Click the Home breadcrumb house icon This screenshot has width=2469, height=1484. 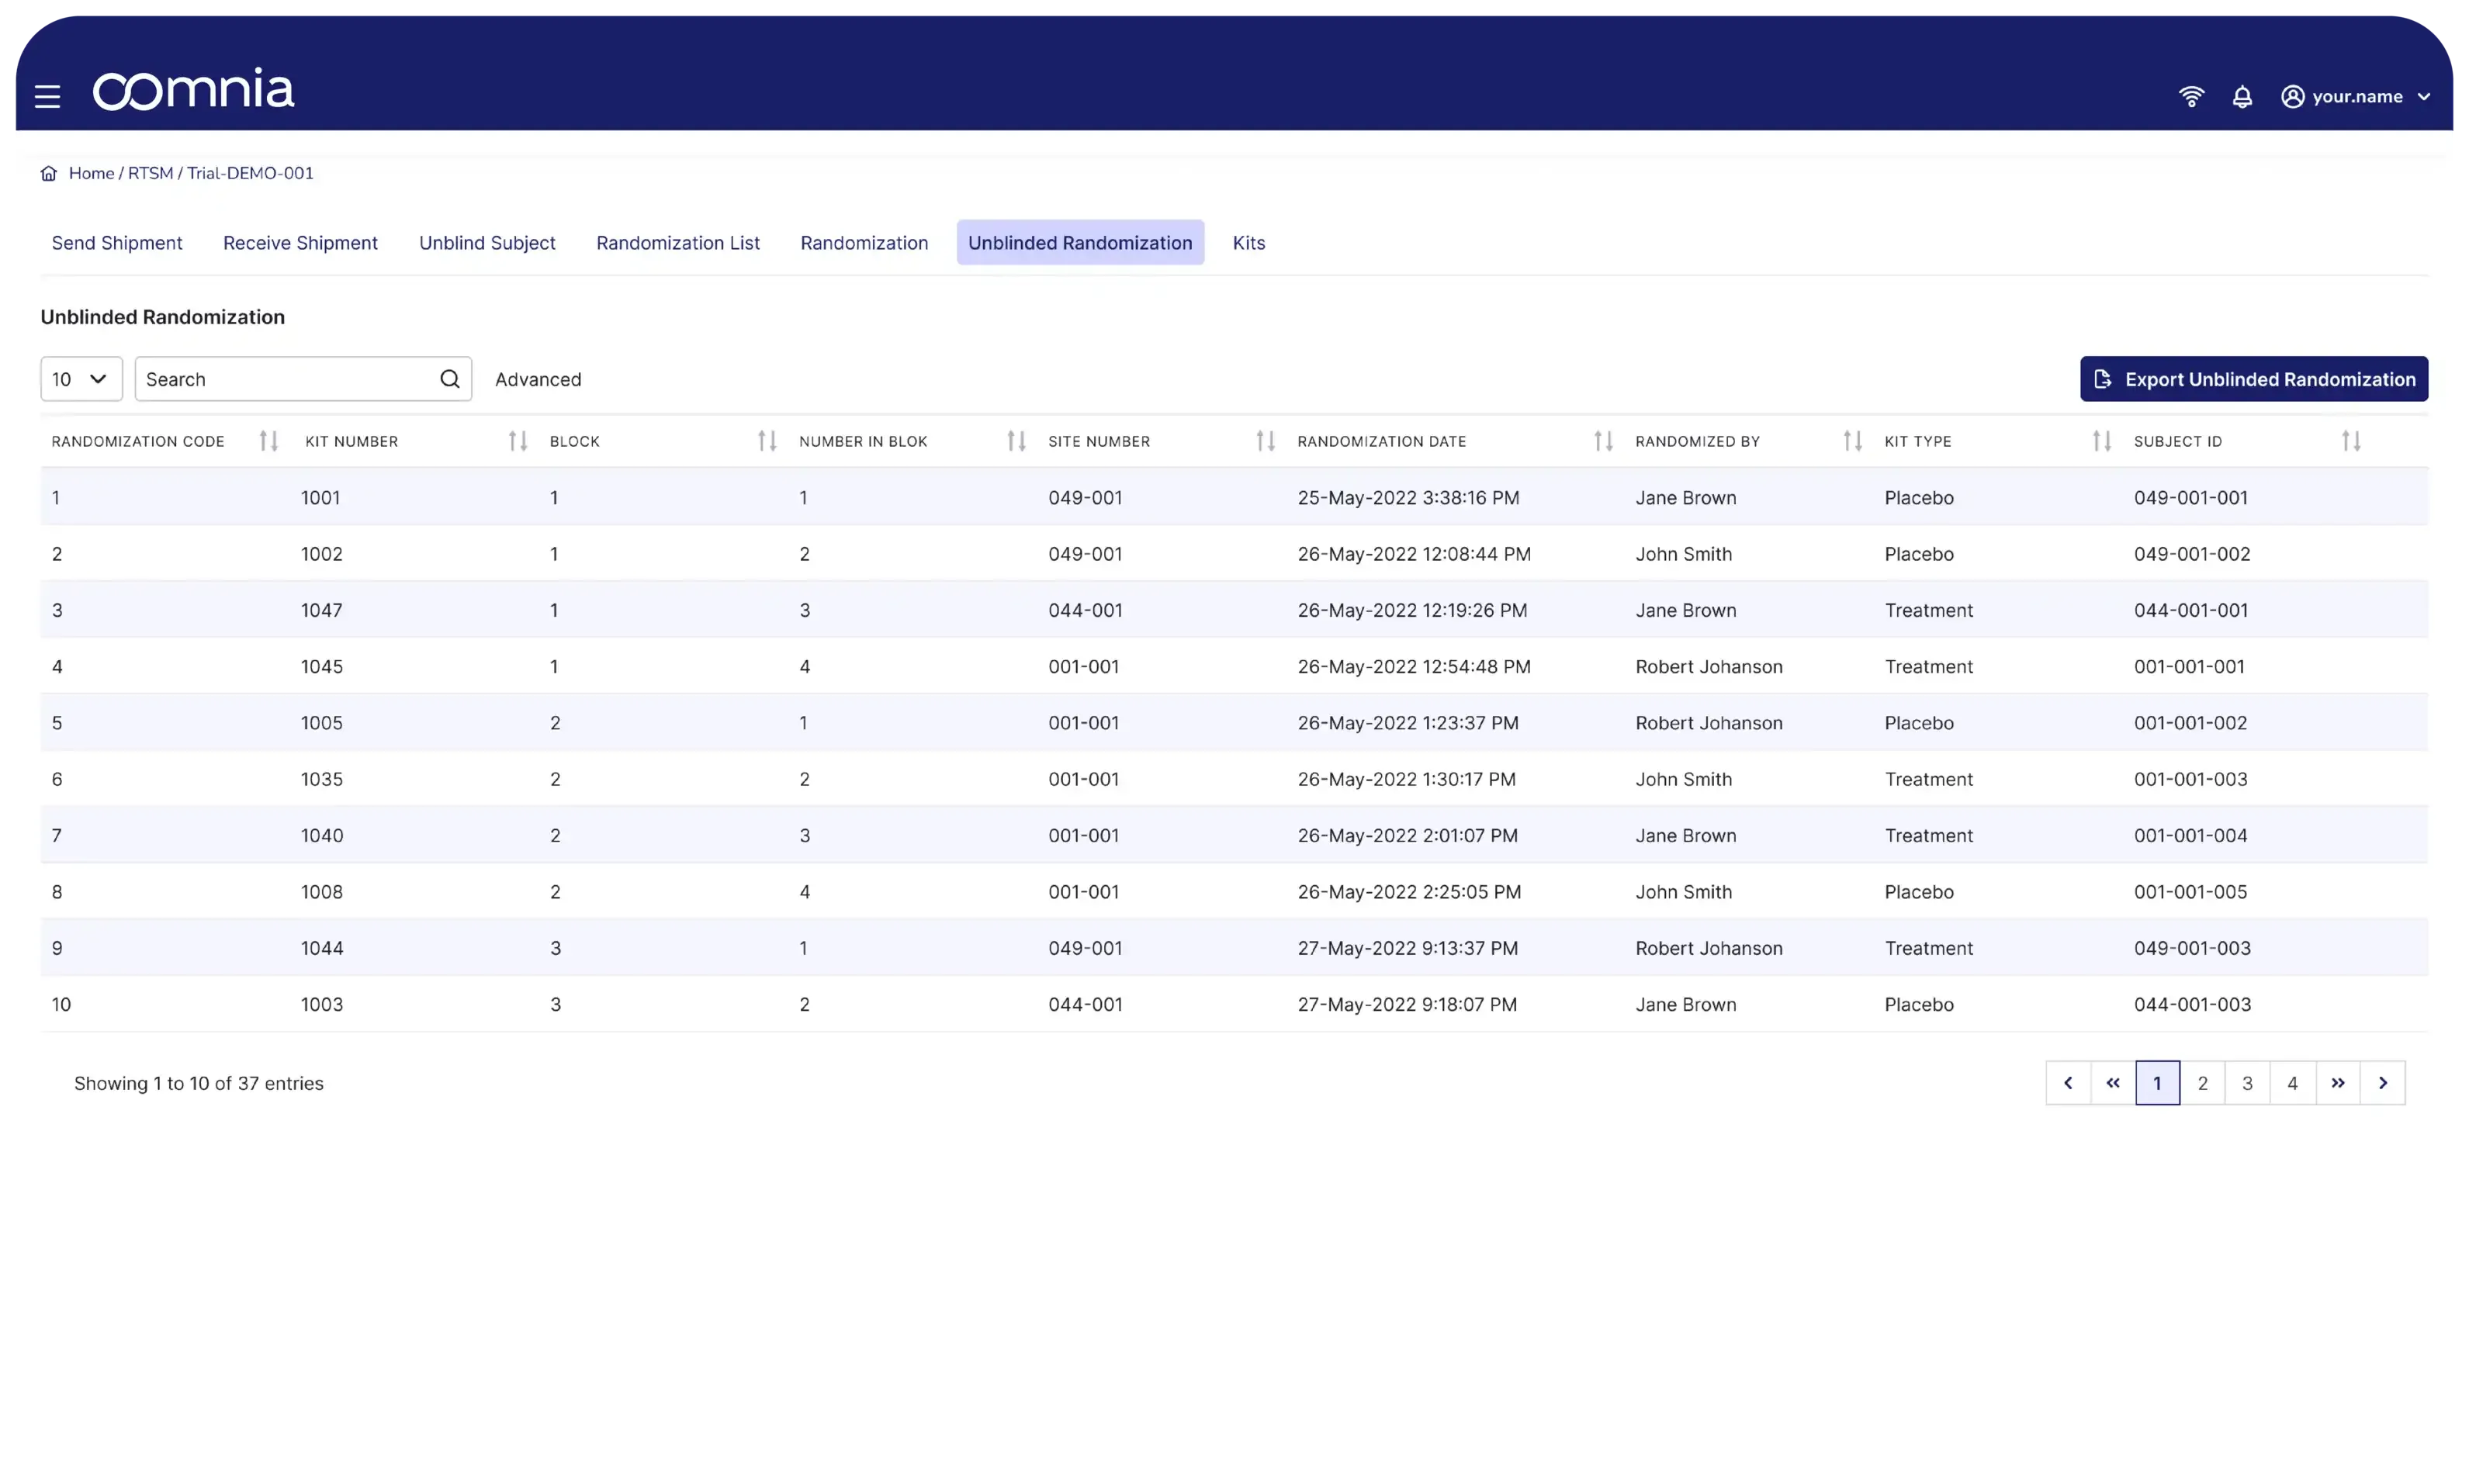tap(48, 173)
